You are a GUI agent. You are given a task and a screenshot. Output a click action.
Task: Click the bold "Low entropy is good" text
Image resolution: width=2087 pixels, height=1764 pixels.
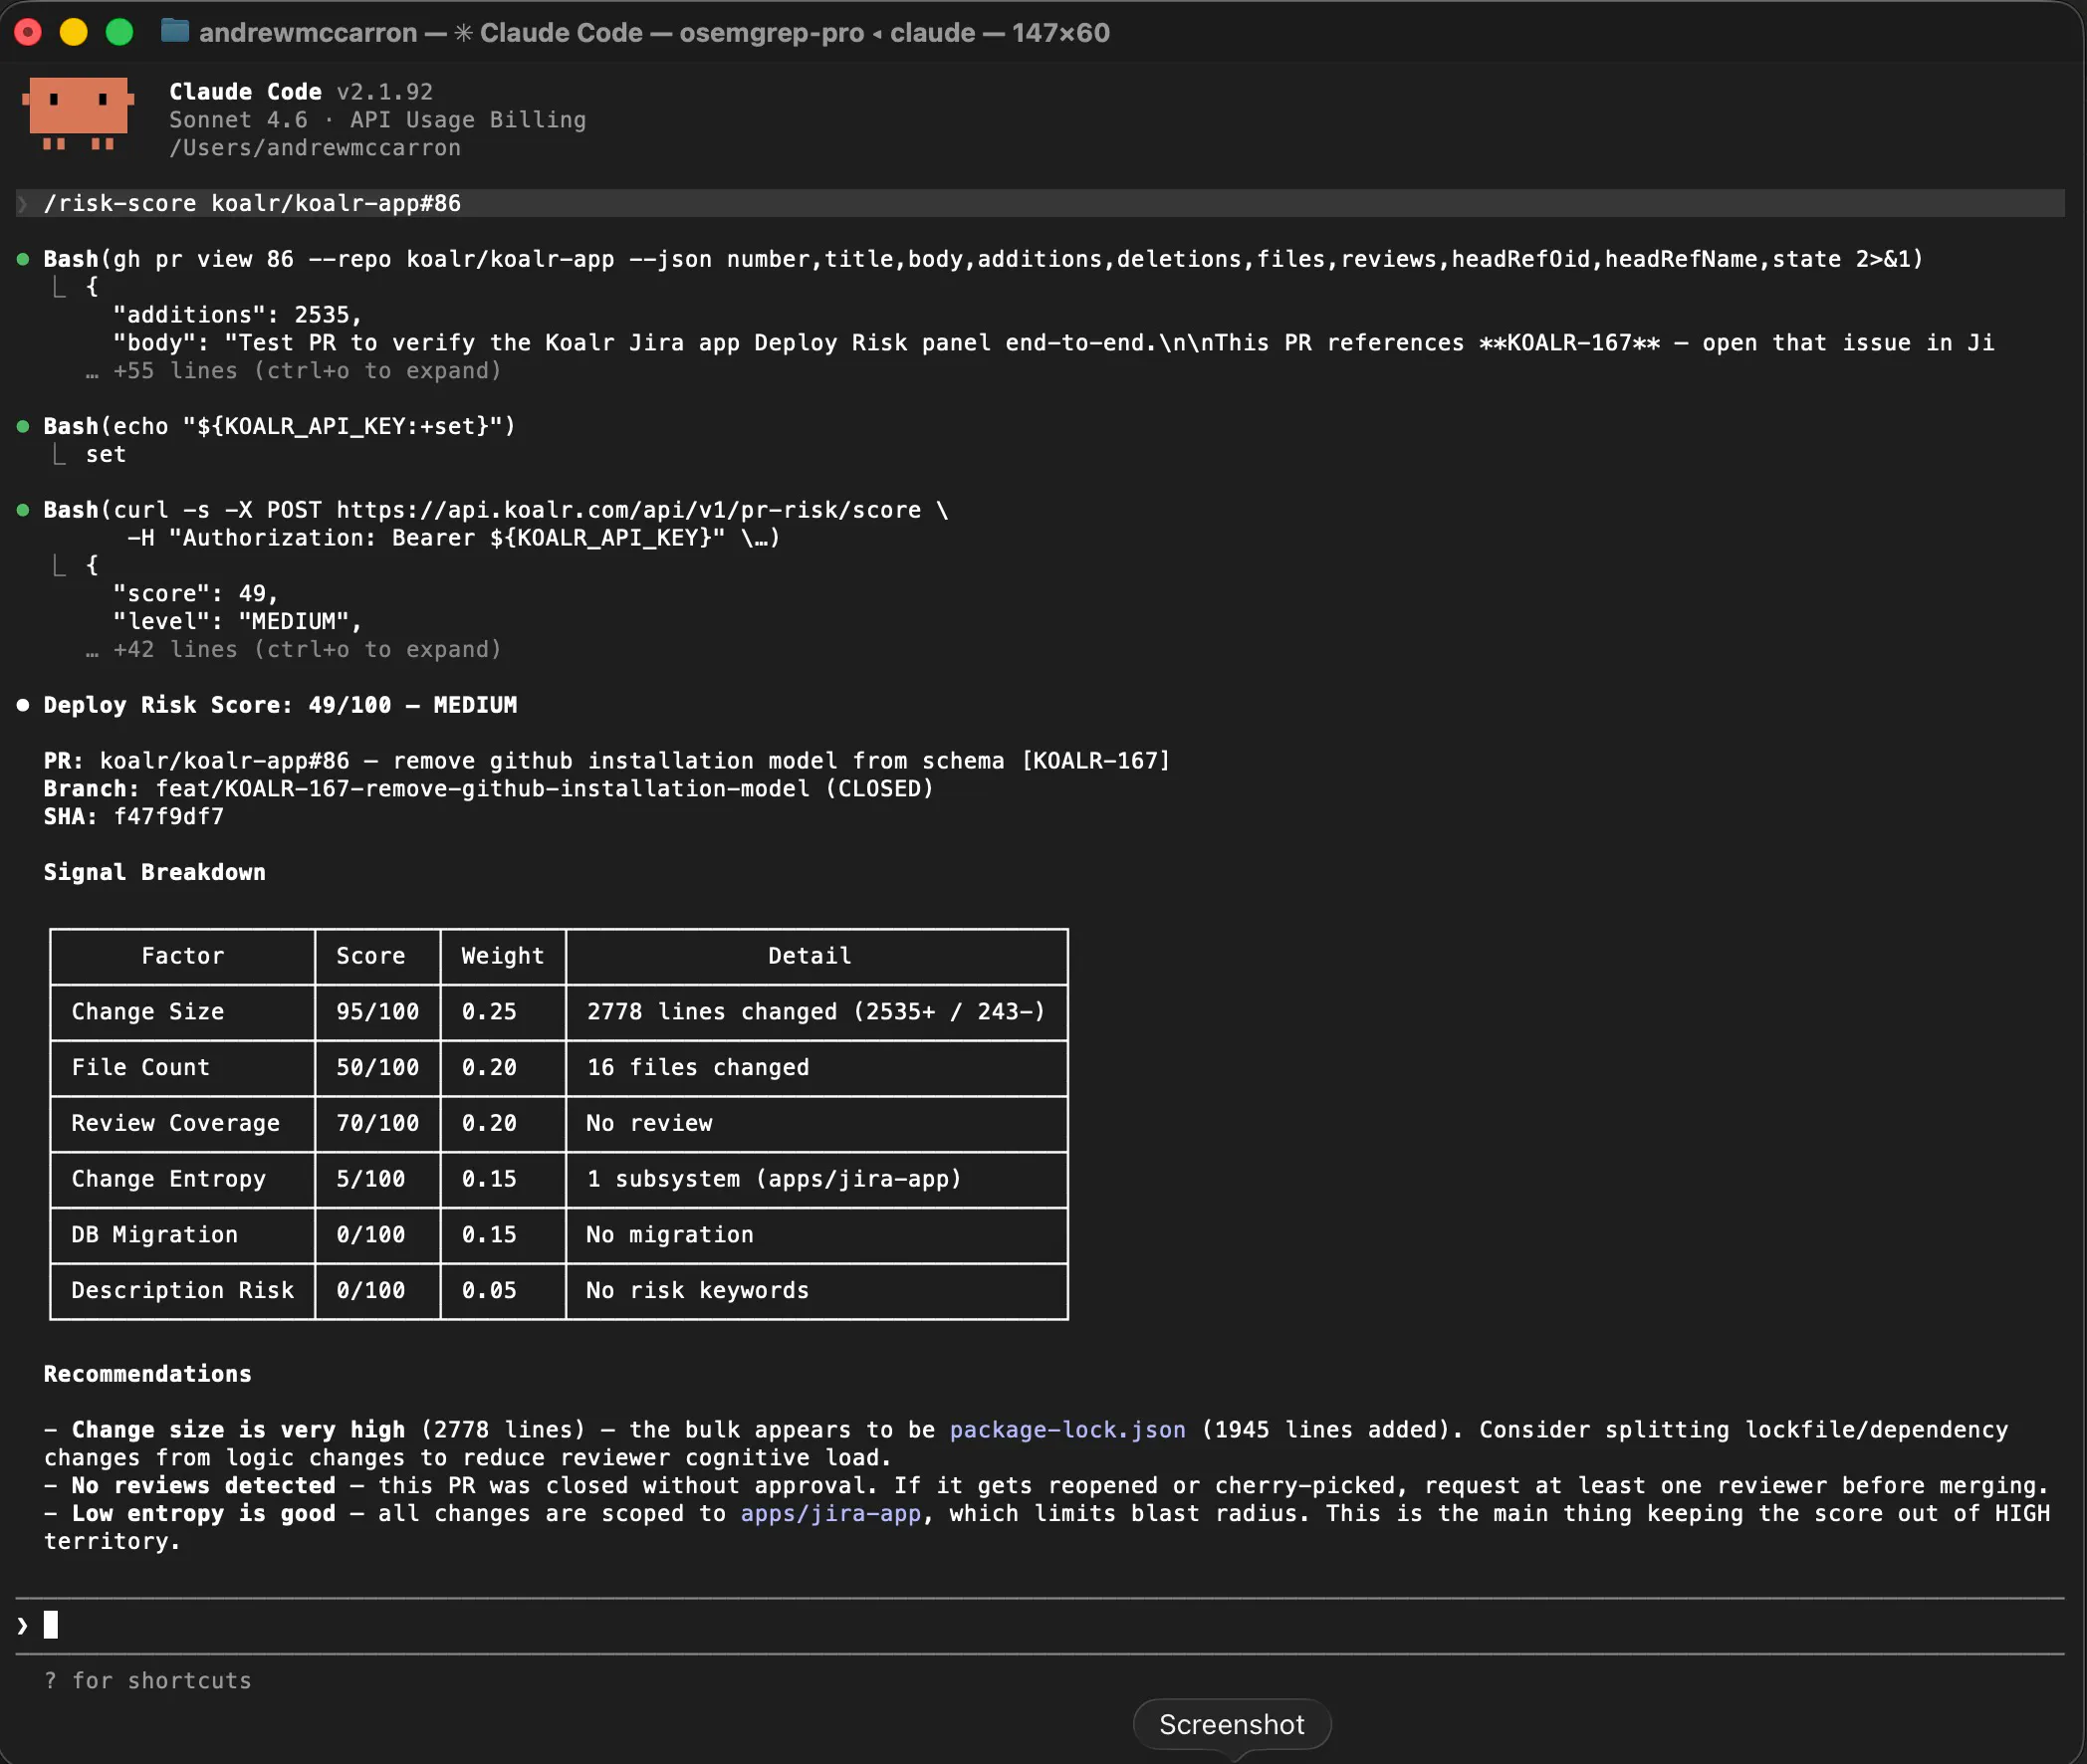click(204, 1513)
